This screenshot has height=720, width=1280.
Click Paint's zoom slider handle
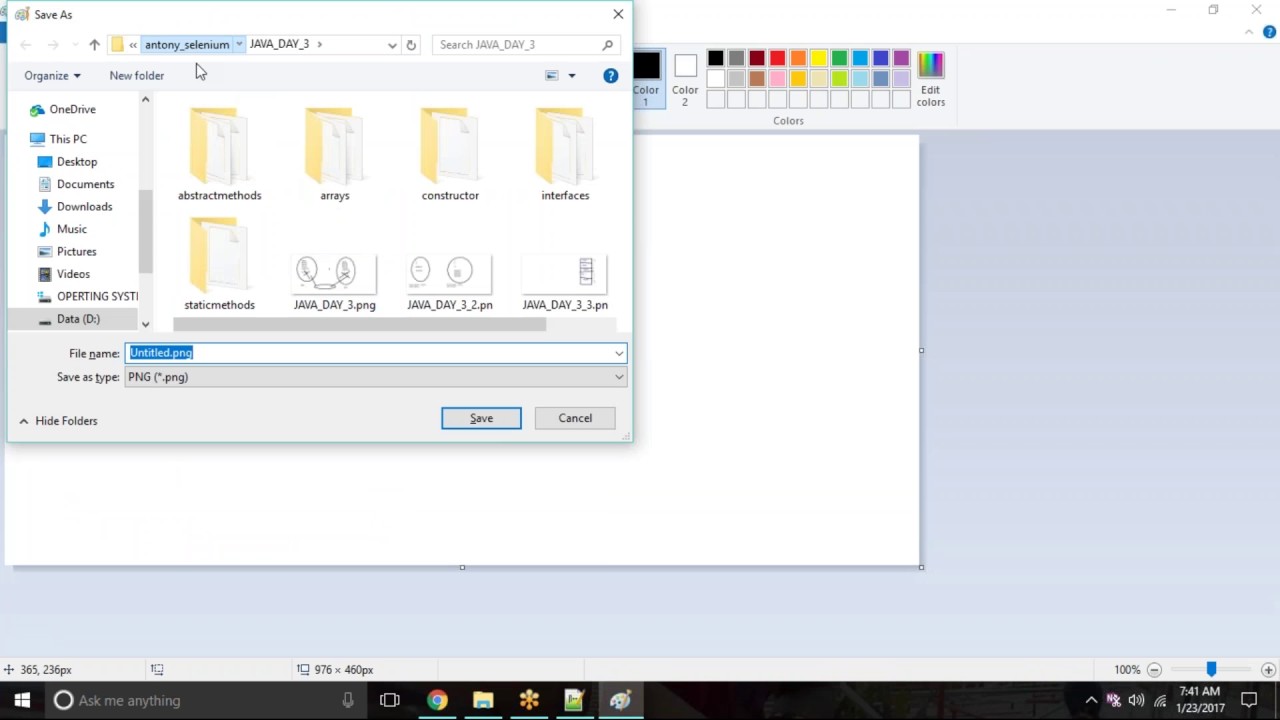1211,669
